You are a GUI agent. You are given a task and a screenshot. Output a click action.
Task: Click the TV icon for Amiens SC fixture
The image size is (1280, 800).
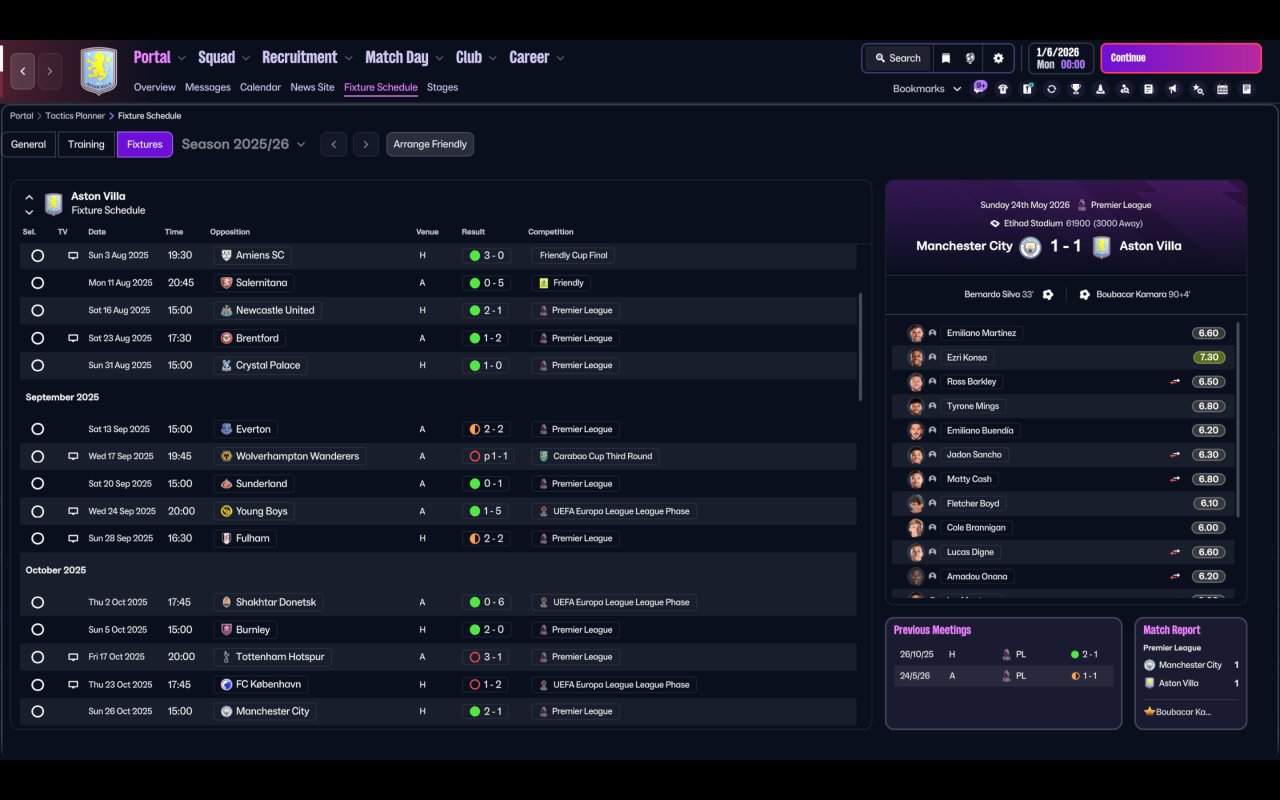click(x=73, y=256)
